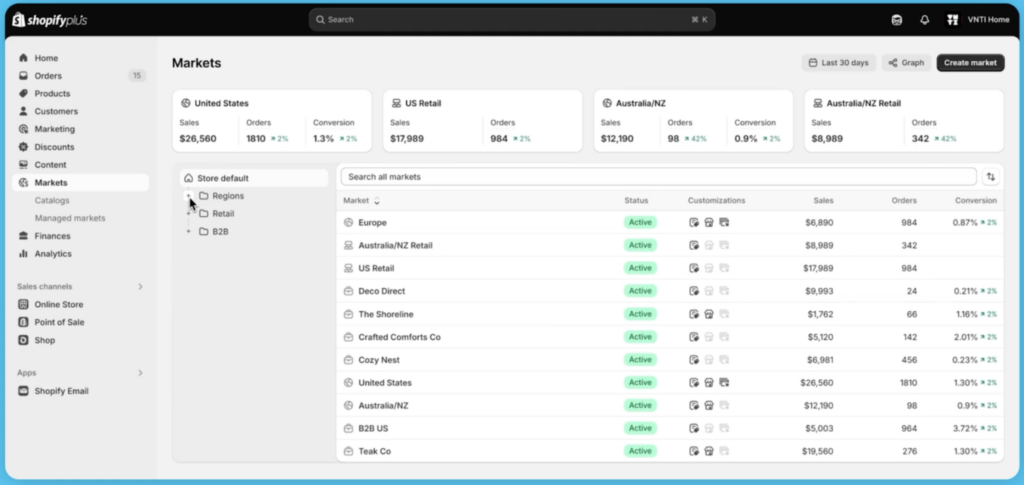Viewport: 1024px width, 485px height.
Task: Click the globe icon next to Australia/NZ row
Action: tap(348, 405)
